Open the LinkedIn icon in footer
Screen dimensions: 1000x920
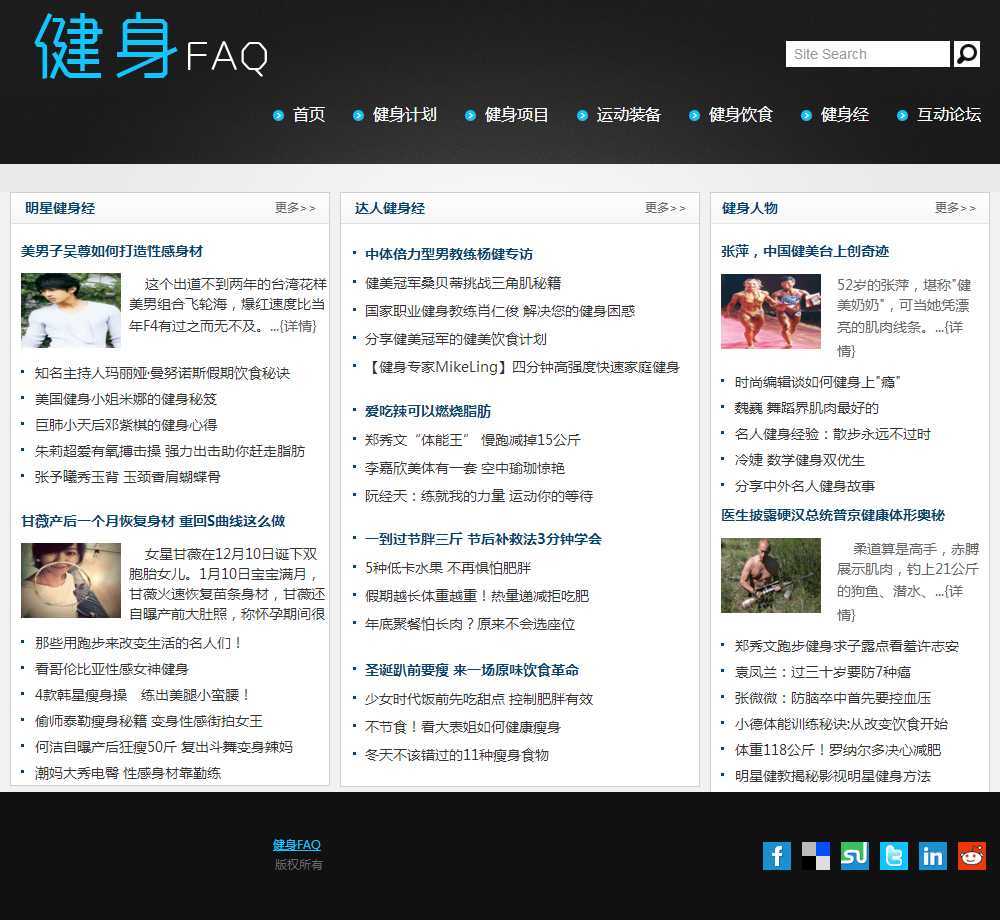point(932,856)
